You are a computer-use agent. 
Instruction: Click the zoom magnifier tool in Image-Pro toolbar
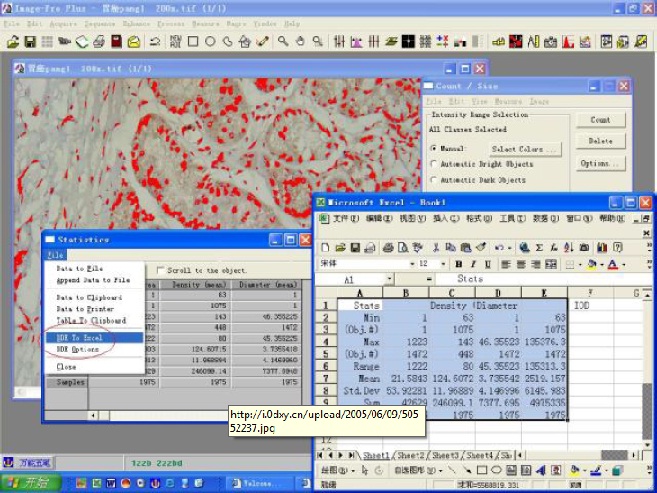tap(283, 42)
